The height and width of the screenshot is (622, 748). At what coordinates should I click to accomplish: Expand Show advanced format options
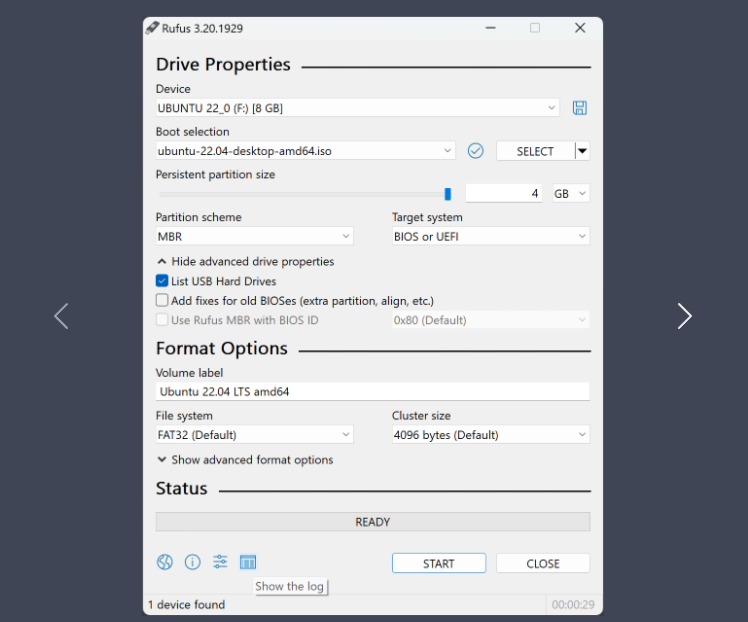[245, 460]
